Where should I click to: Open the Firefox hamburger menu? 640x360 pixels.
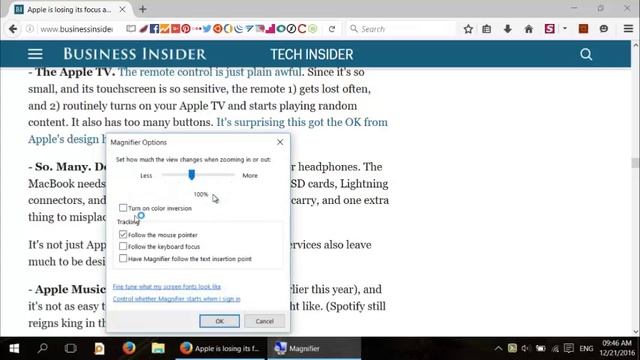pyautogui.click(x=628, y=29)
